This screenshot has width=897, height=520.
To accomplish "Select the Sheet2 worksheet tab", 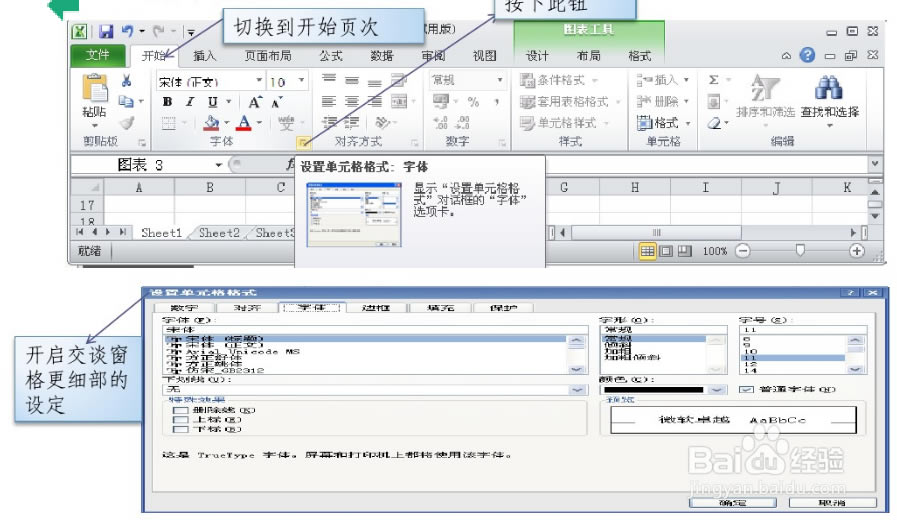I will pos(219,233).
